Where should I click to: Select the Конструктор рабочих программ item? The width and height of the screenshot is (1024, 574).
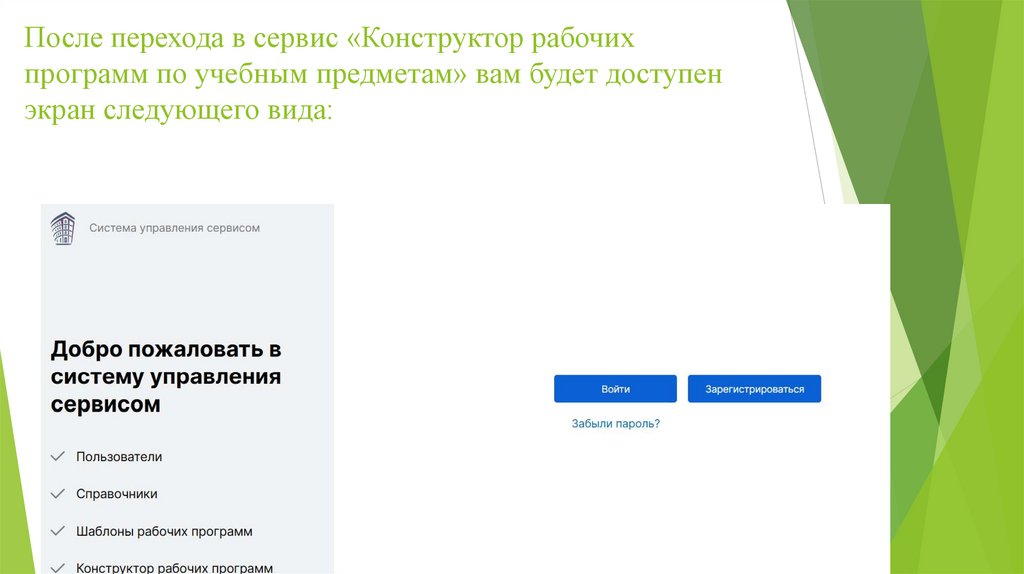coord(174,567)
